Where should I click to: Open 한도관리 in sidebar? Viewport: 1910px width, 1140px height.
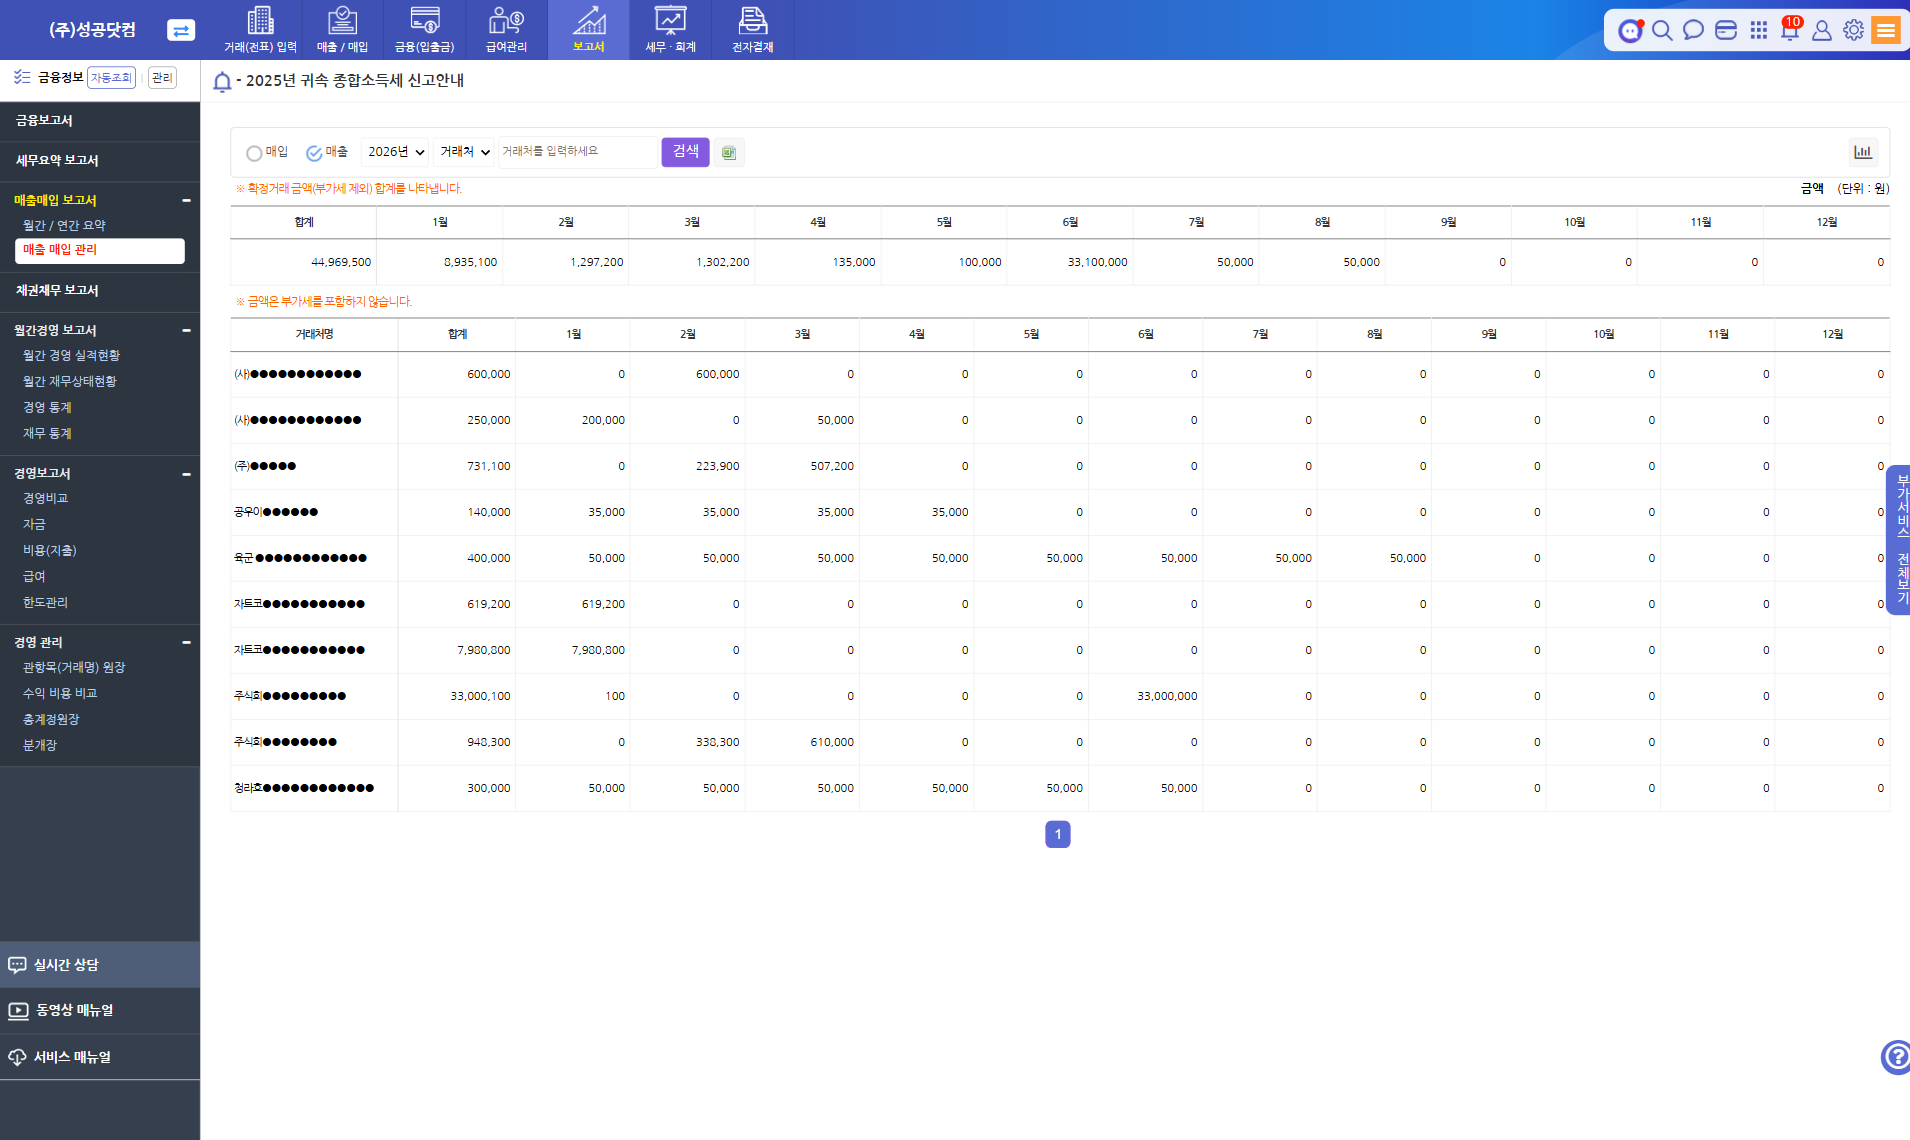coord(45,603)
